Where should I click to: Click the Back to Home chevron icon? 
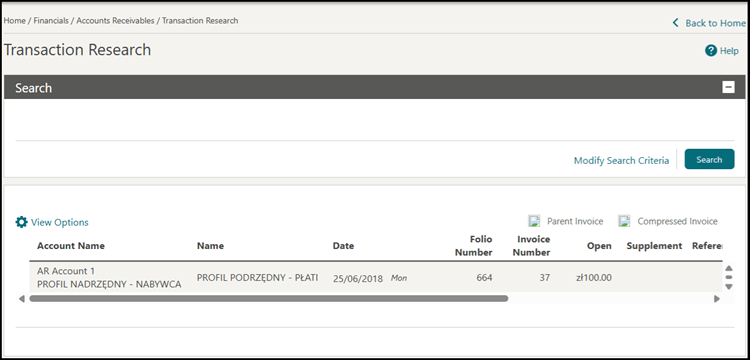[x=675, y=23]
